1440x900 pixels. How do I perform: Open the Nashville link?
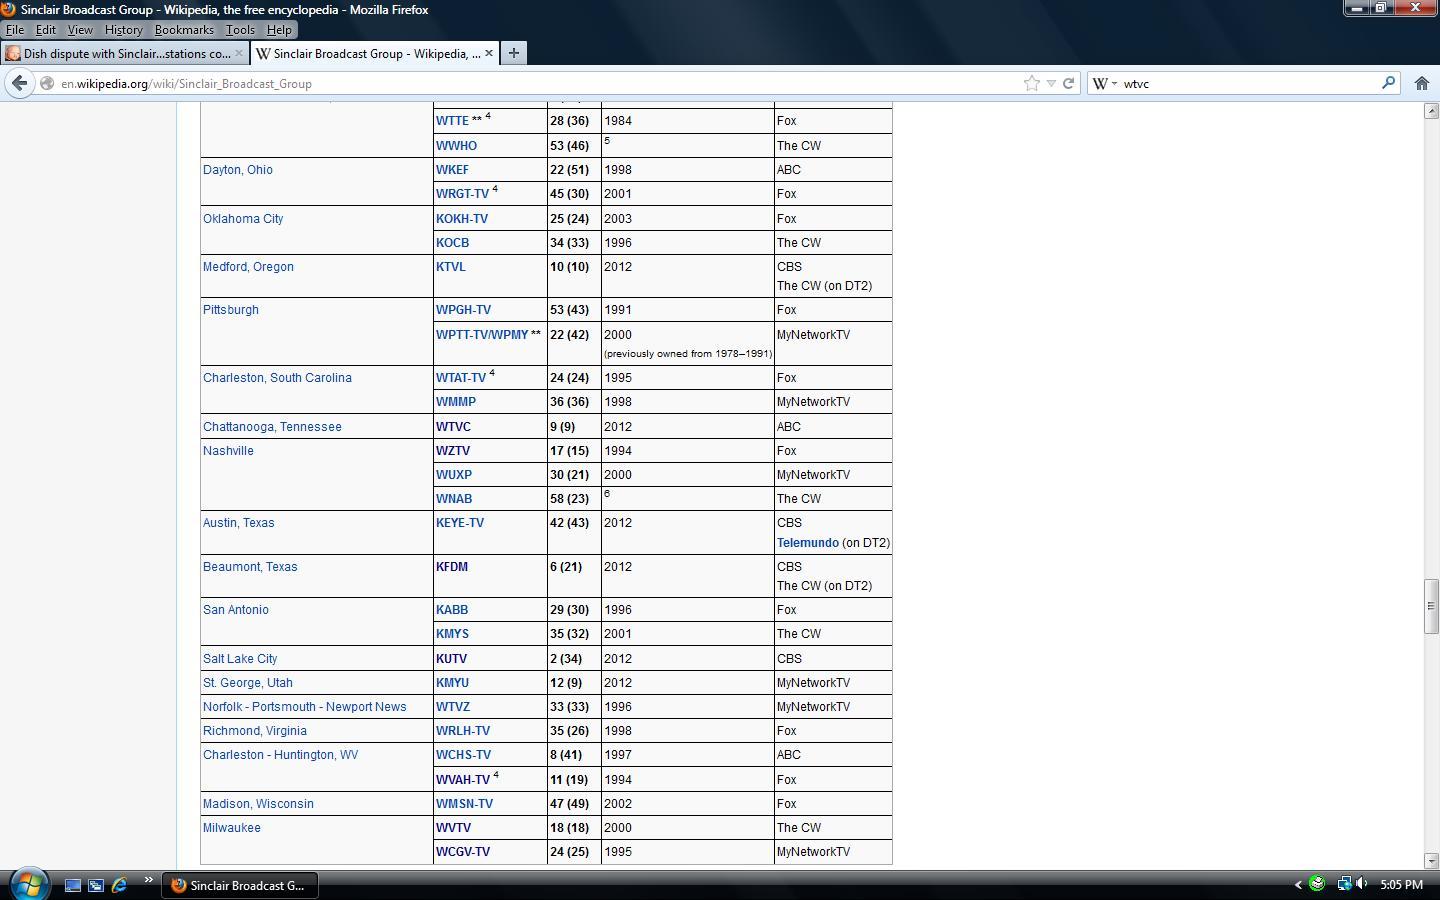coord(228,451)
